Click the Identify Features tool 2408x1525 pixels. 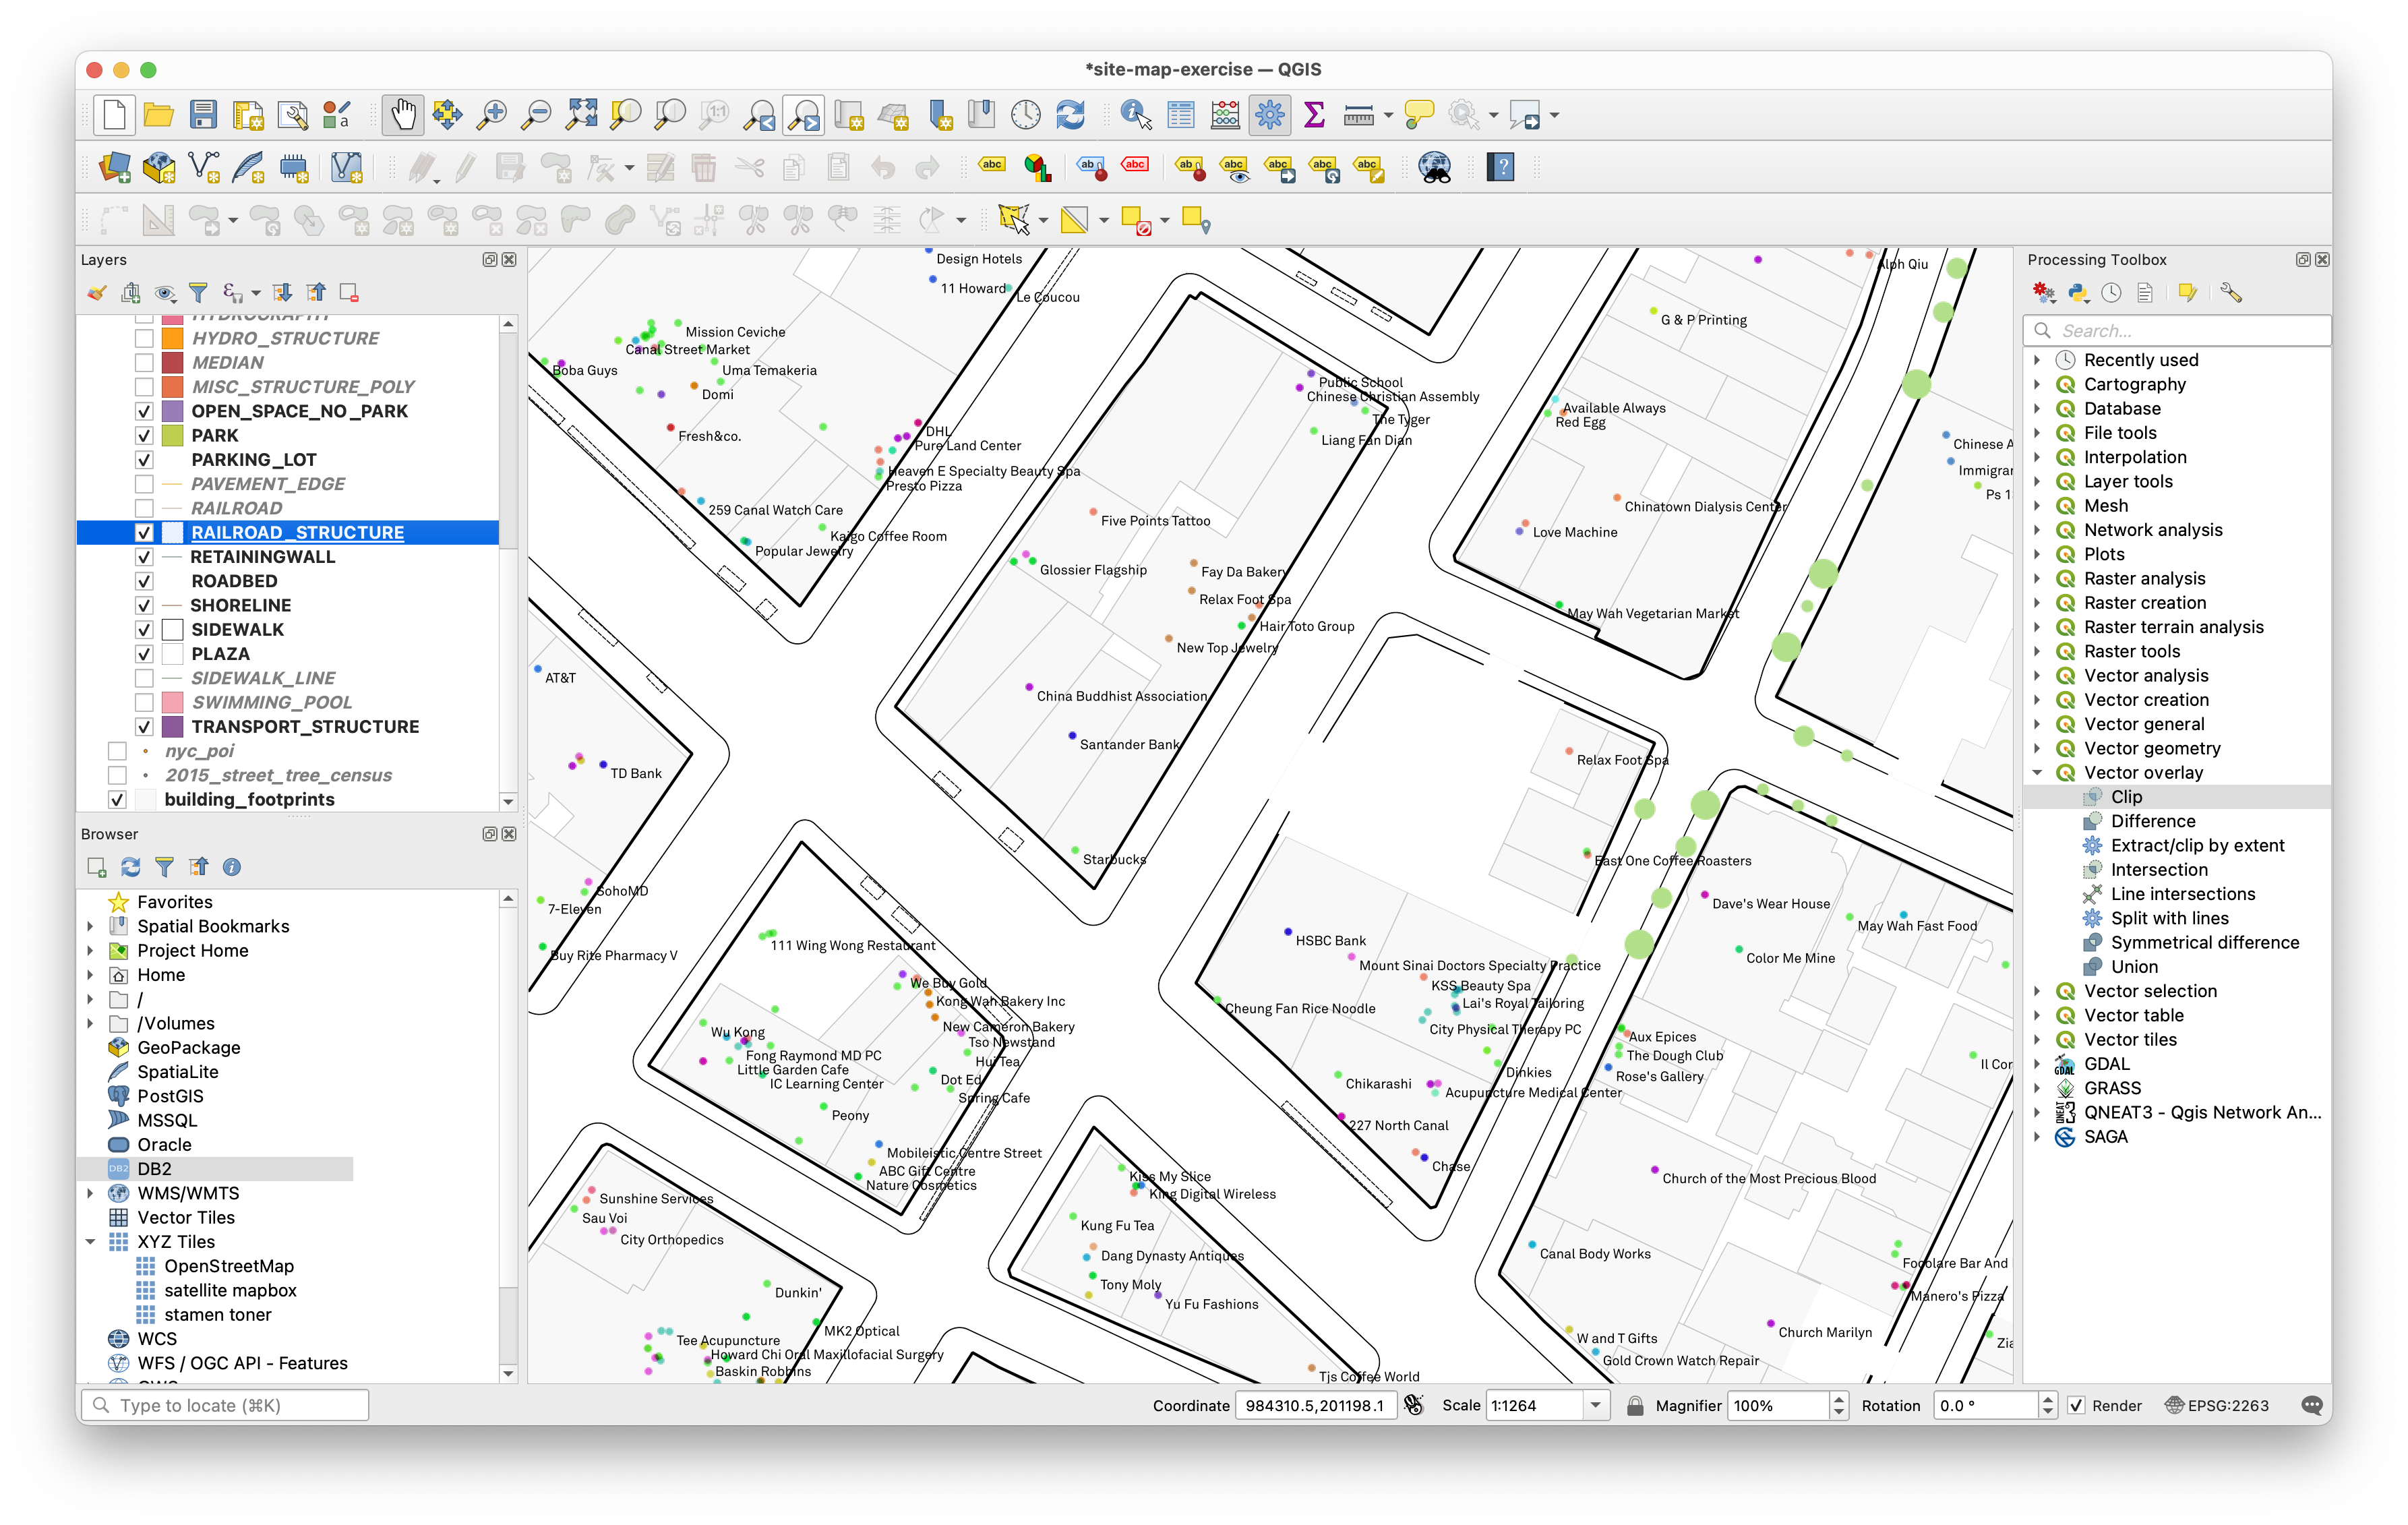pos(1135,115)
